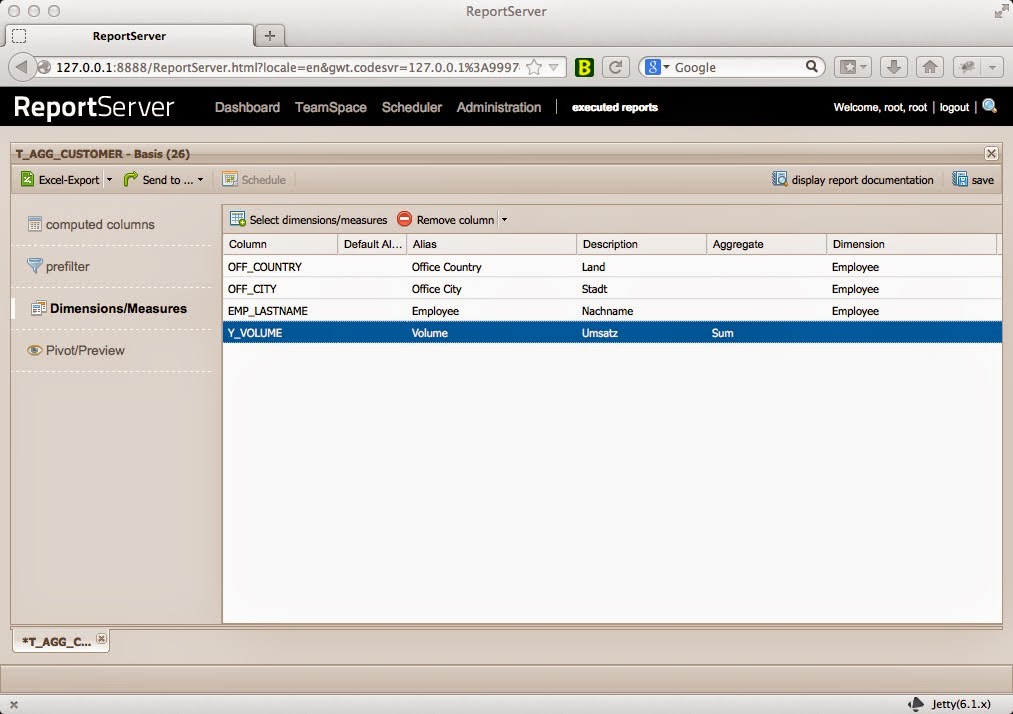Click the prefilter funnel icon
The image size is (1013, 714).
coord(35,266)
